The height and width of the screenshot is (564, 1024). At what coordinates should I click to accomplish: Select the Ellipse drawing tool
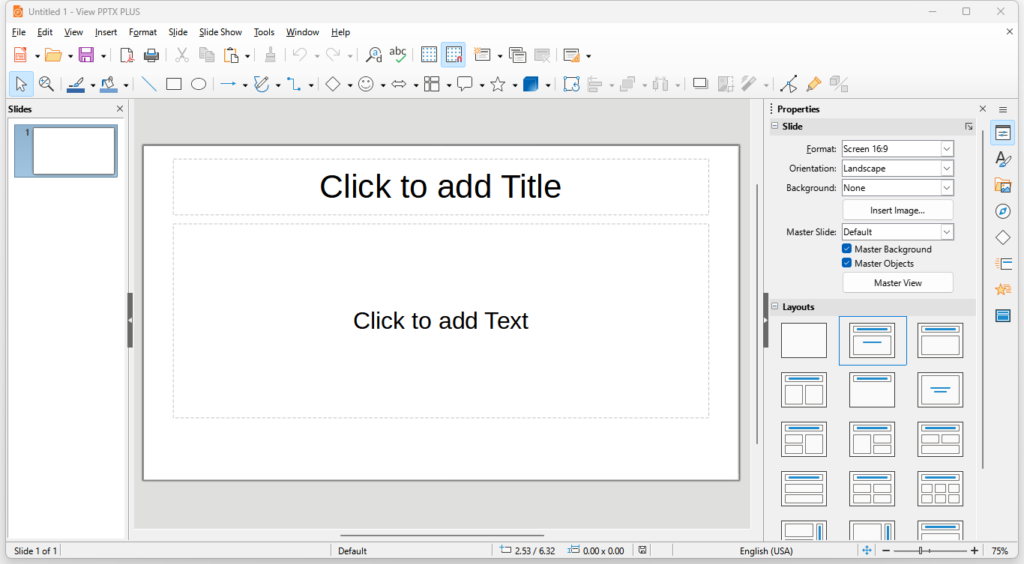pos(199,84)
